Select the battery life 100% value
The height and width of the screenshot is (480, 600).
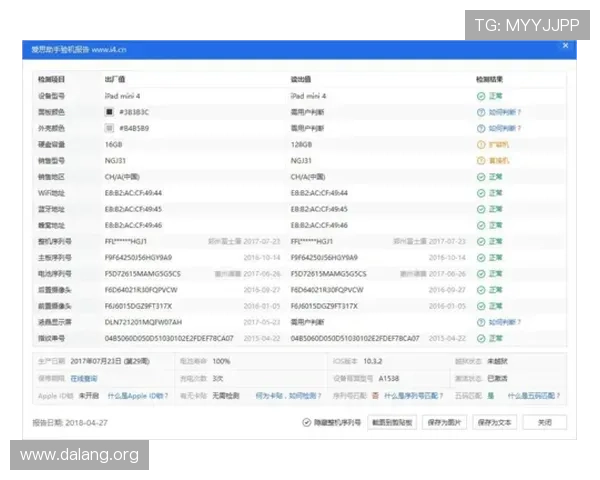click(x=221, y=361)
